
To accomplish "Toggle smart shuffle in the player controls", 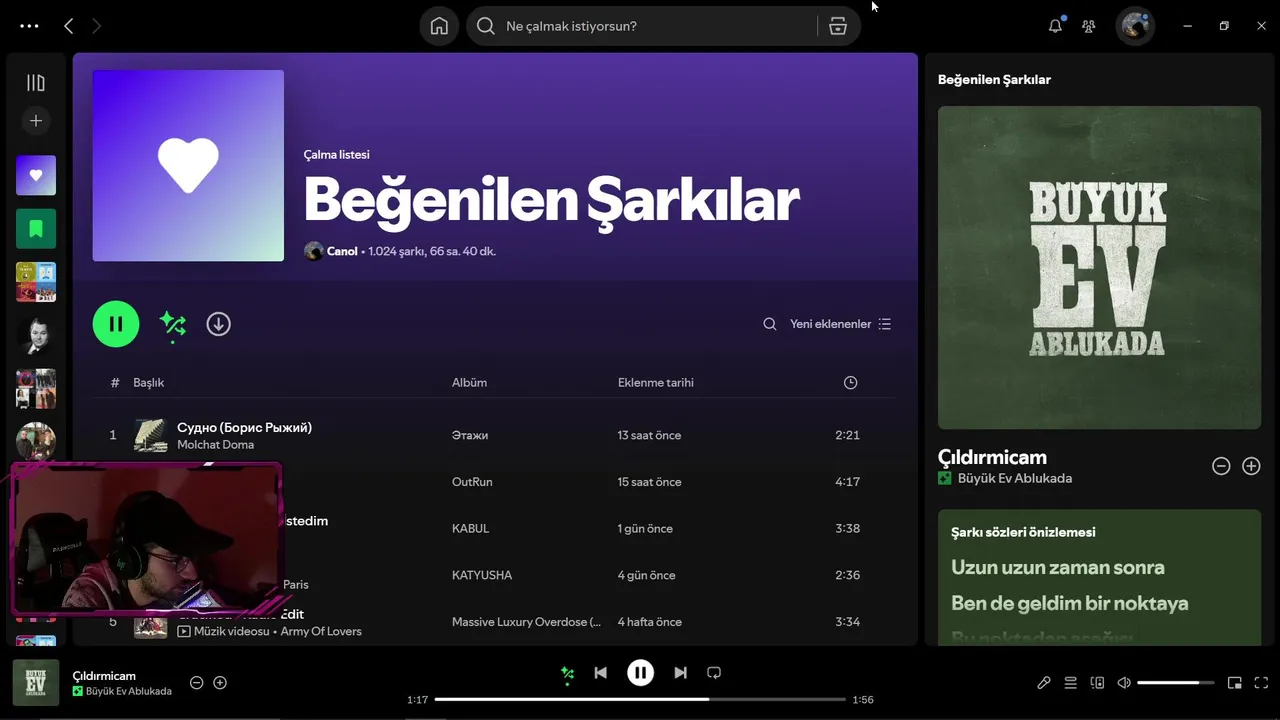I will click(567, 674).
